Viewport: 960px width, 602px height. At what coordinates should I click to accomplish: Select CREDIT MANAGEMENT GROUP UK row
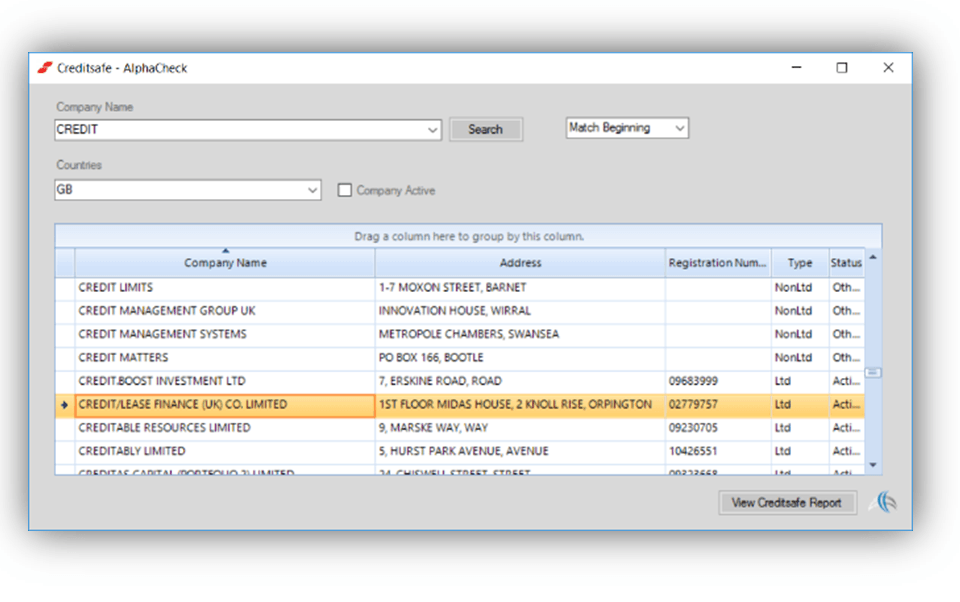pyautogui.click(x=459, y=311)
